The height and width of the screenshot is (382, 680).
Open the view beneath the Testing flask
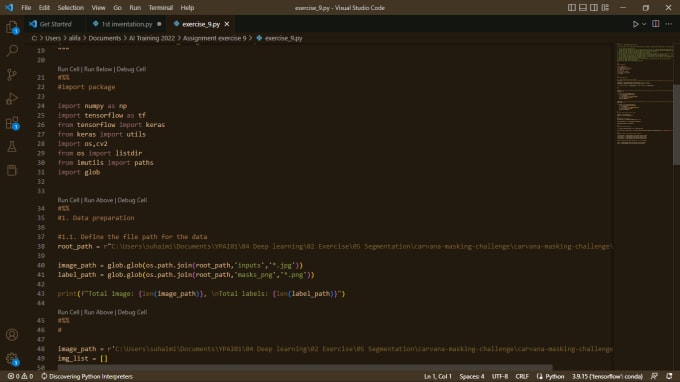12,170
